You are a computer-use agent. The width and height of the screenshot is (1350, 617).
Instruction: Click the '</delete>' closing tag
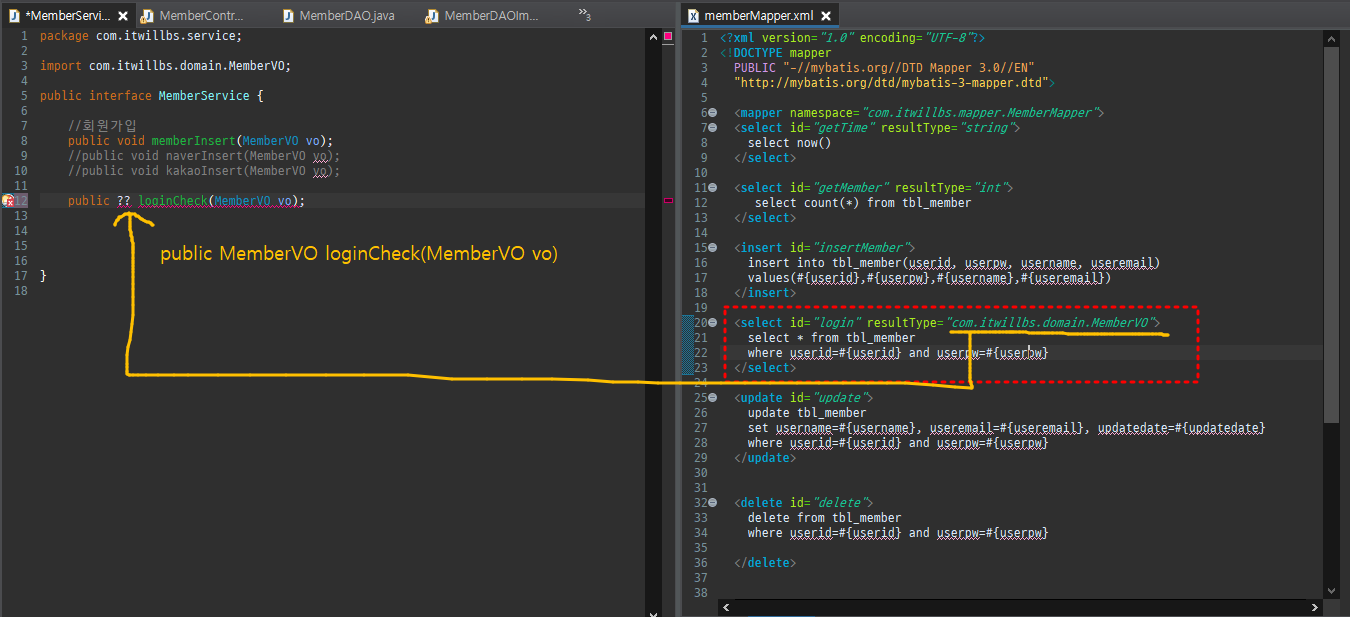[765, 563]
